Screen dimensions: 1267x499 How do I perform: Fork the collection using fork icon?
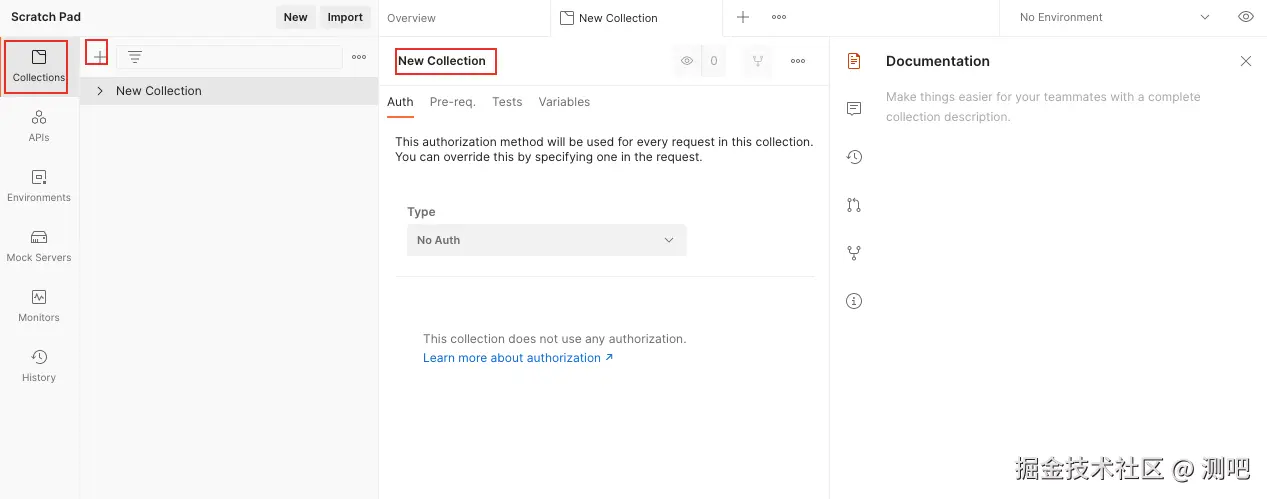point(758,61)
